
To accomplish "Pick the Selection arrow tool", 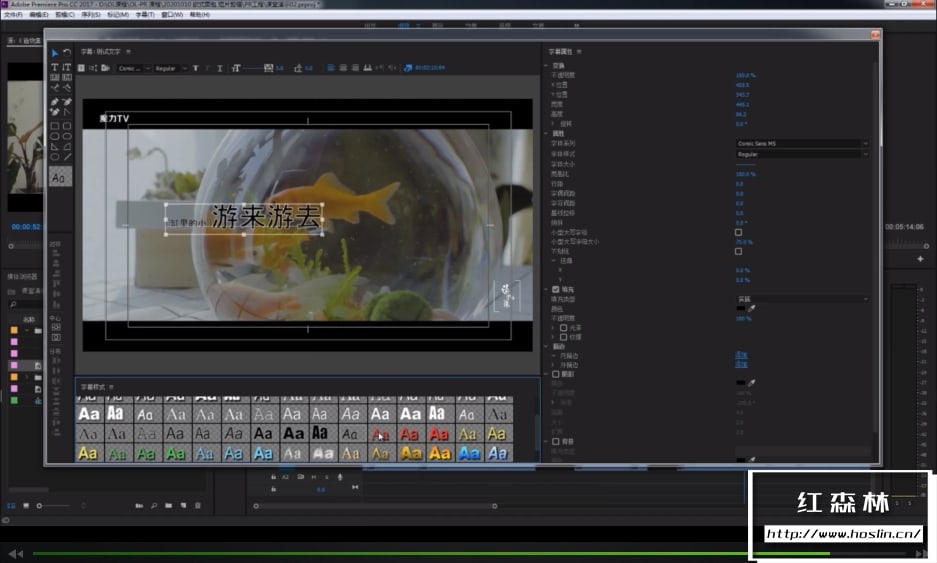I will (55, 53).
